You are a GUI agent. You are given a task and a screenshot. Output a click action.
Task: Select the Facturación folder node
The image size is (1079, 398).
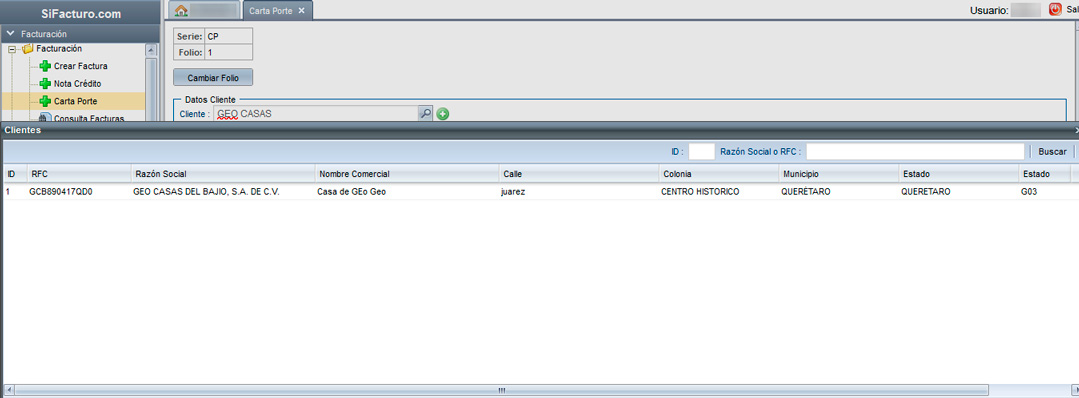[x=58, y=49]
